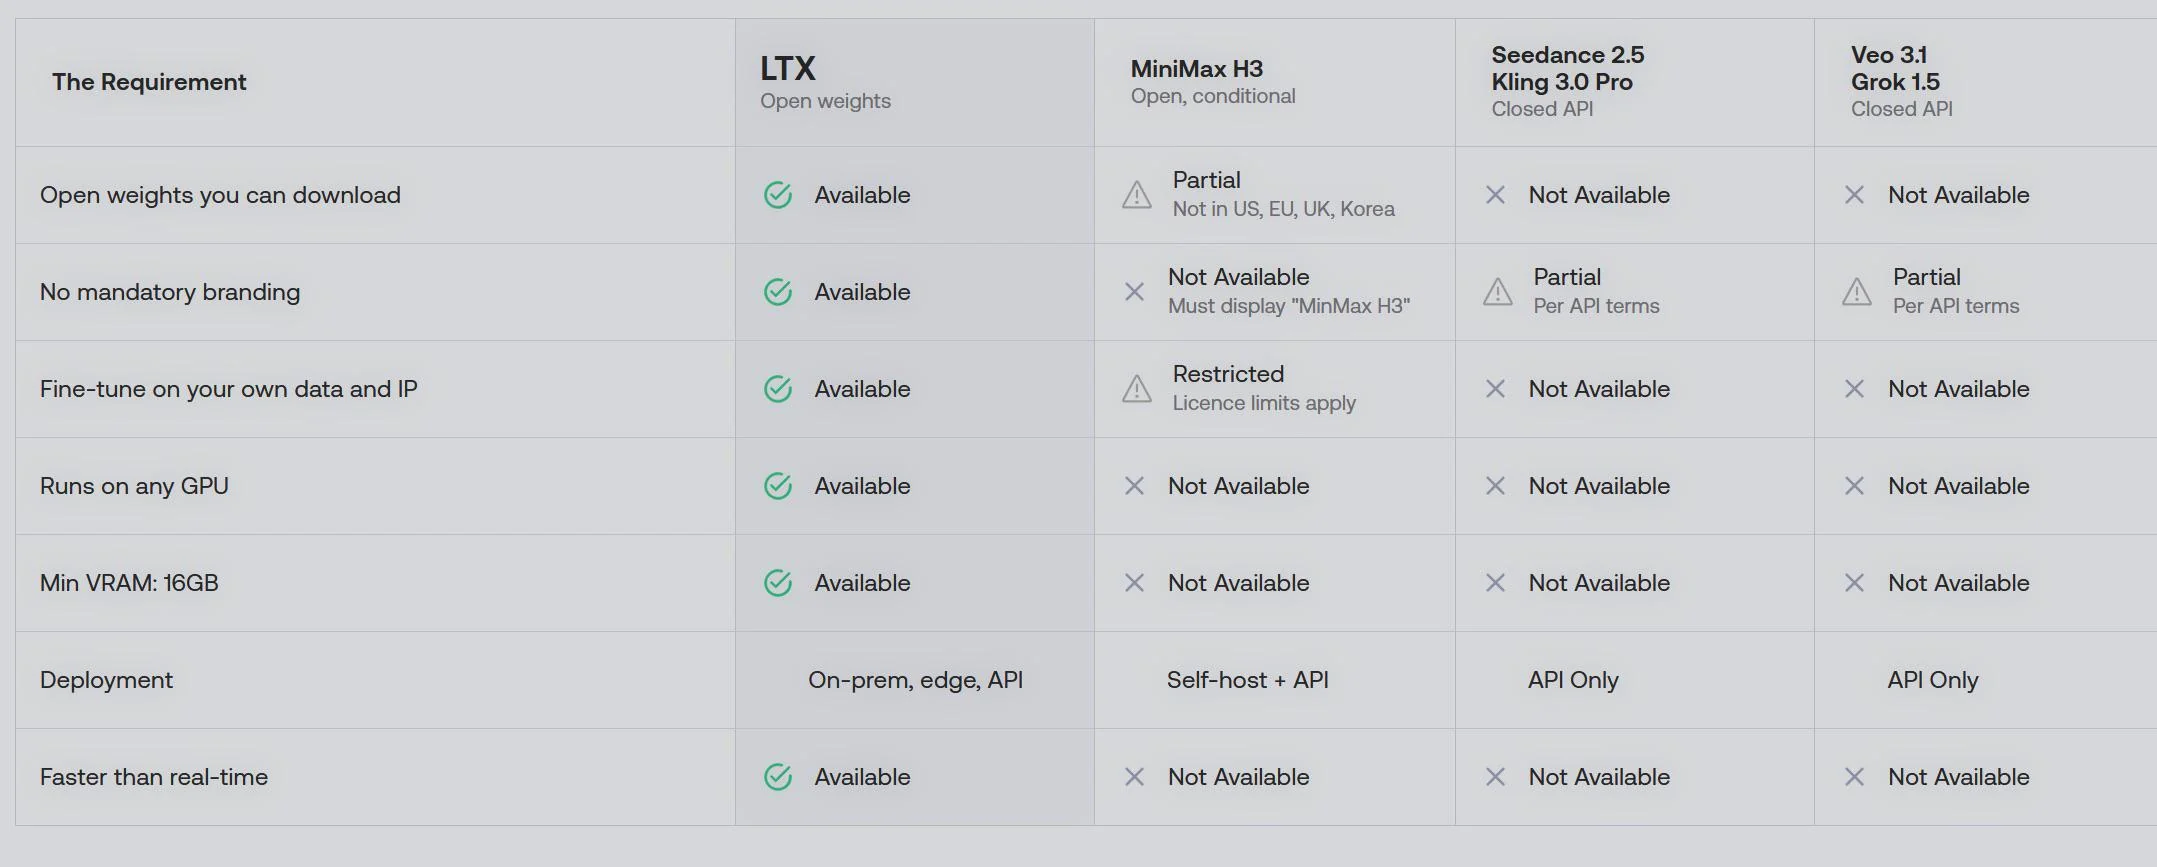Click LTX green check for Runs on any GPU
2157x867 pixels.
(778, 486)
